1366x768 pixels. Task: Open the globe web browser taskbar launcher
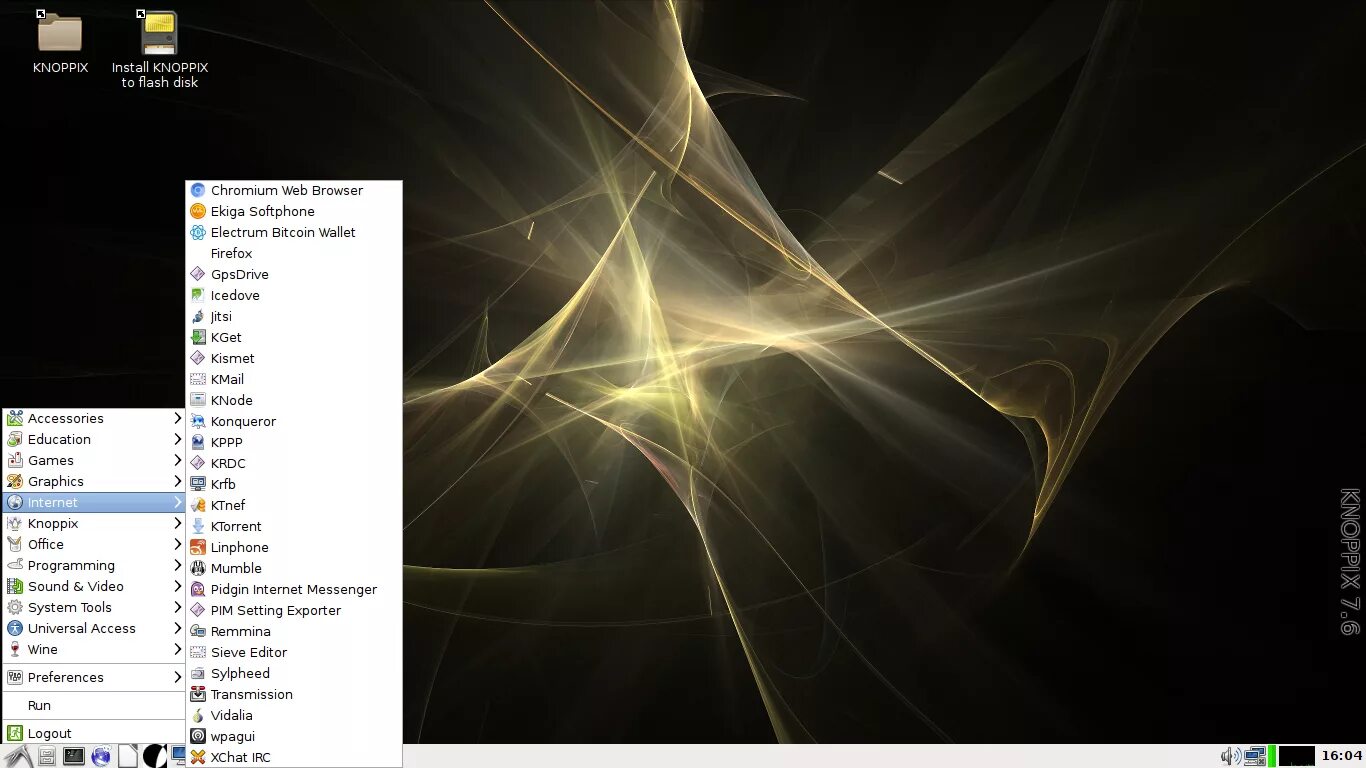click(101, 756)
